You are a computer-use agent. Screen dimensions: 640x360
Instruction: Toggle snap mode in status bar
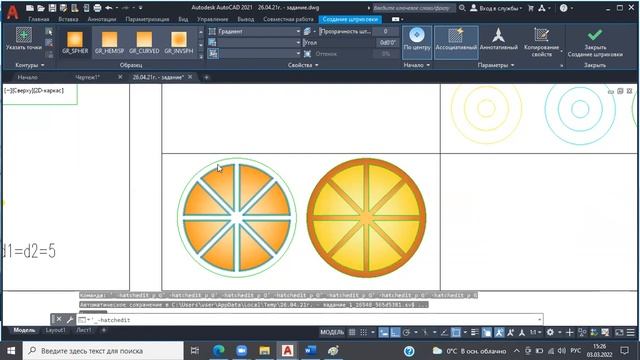(x=363, y=332)
